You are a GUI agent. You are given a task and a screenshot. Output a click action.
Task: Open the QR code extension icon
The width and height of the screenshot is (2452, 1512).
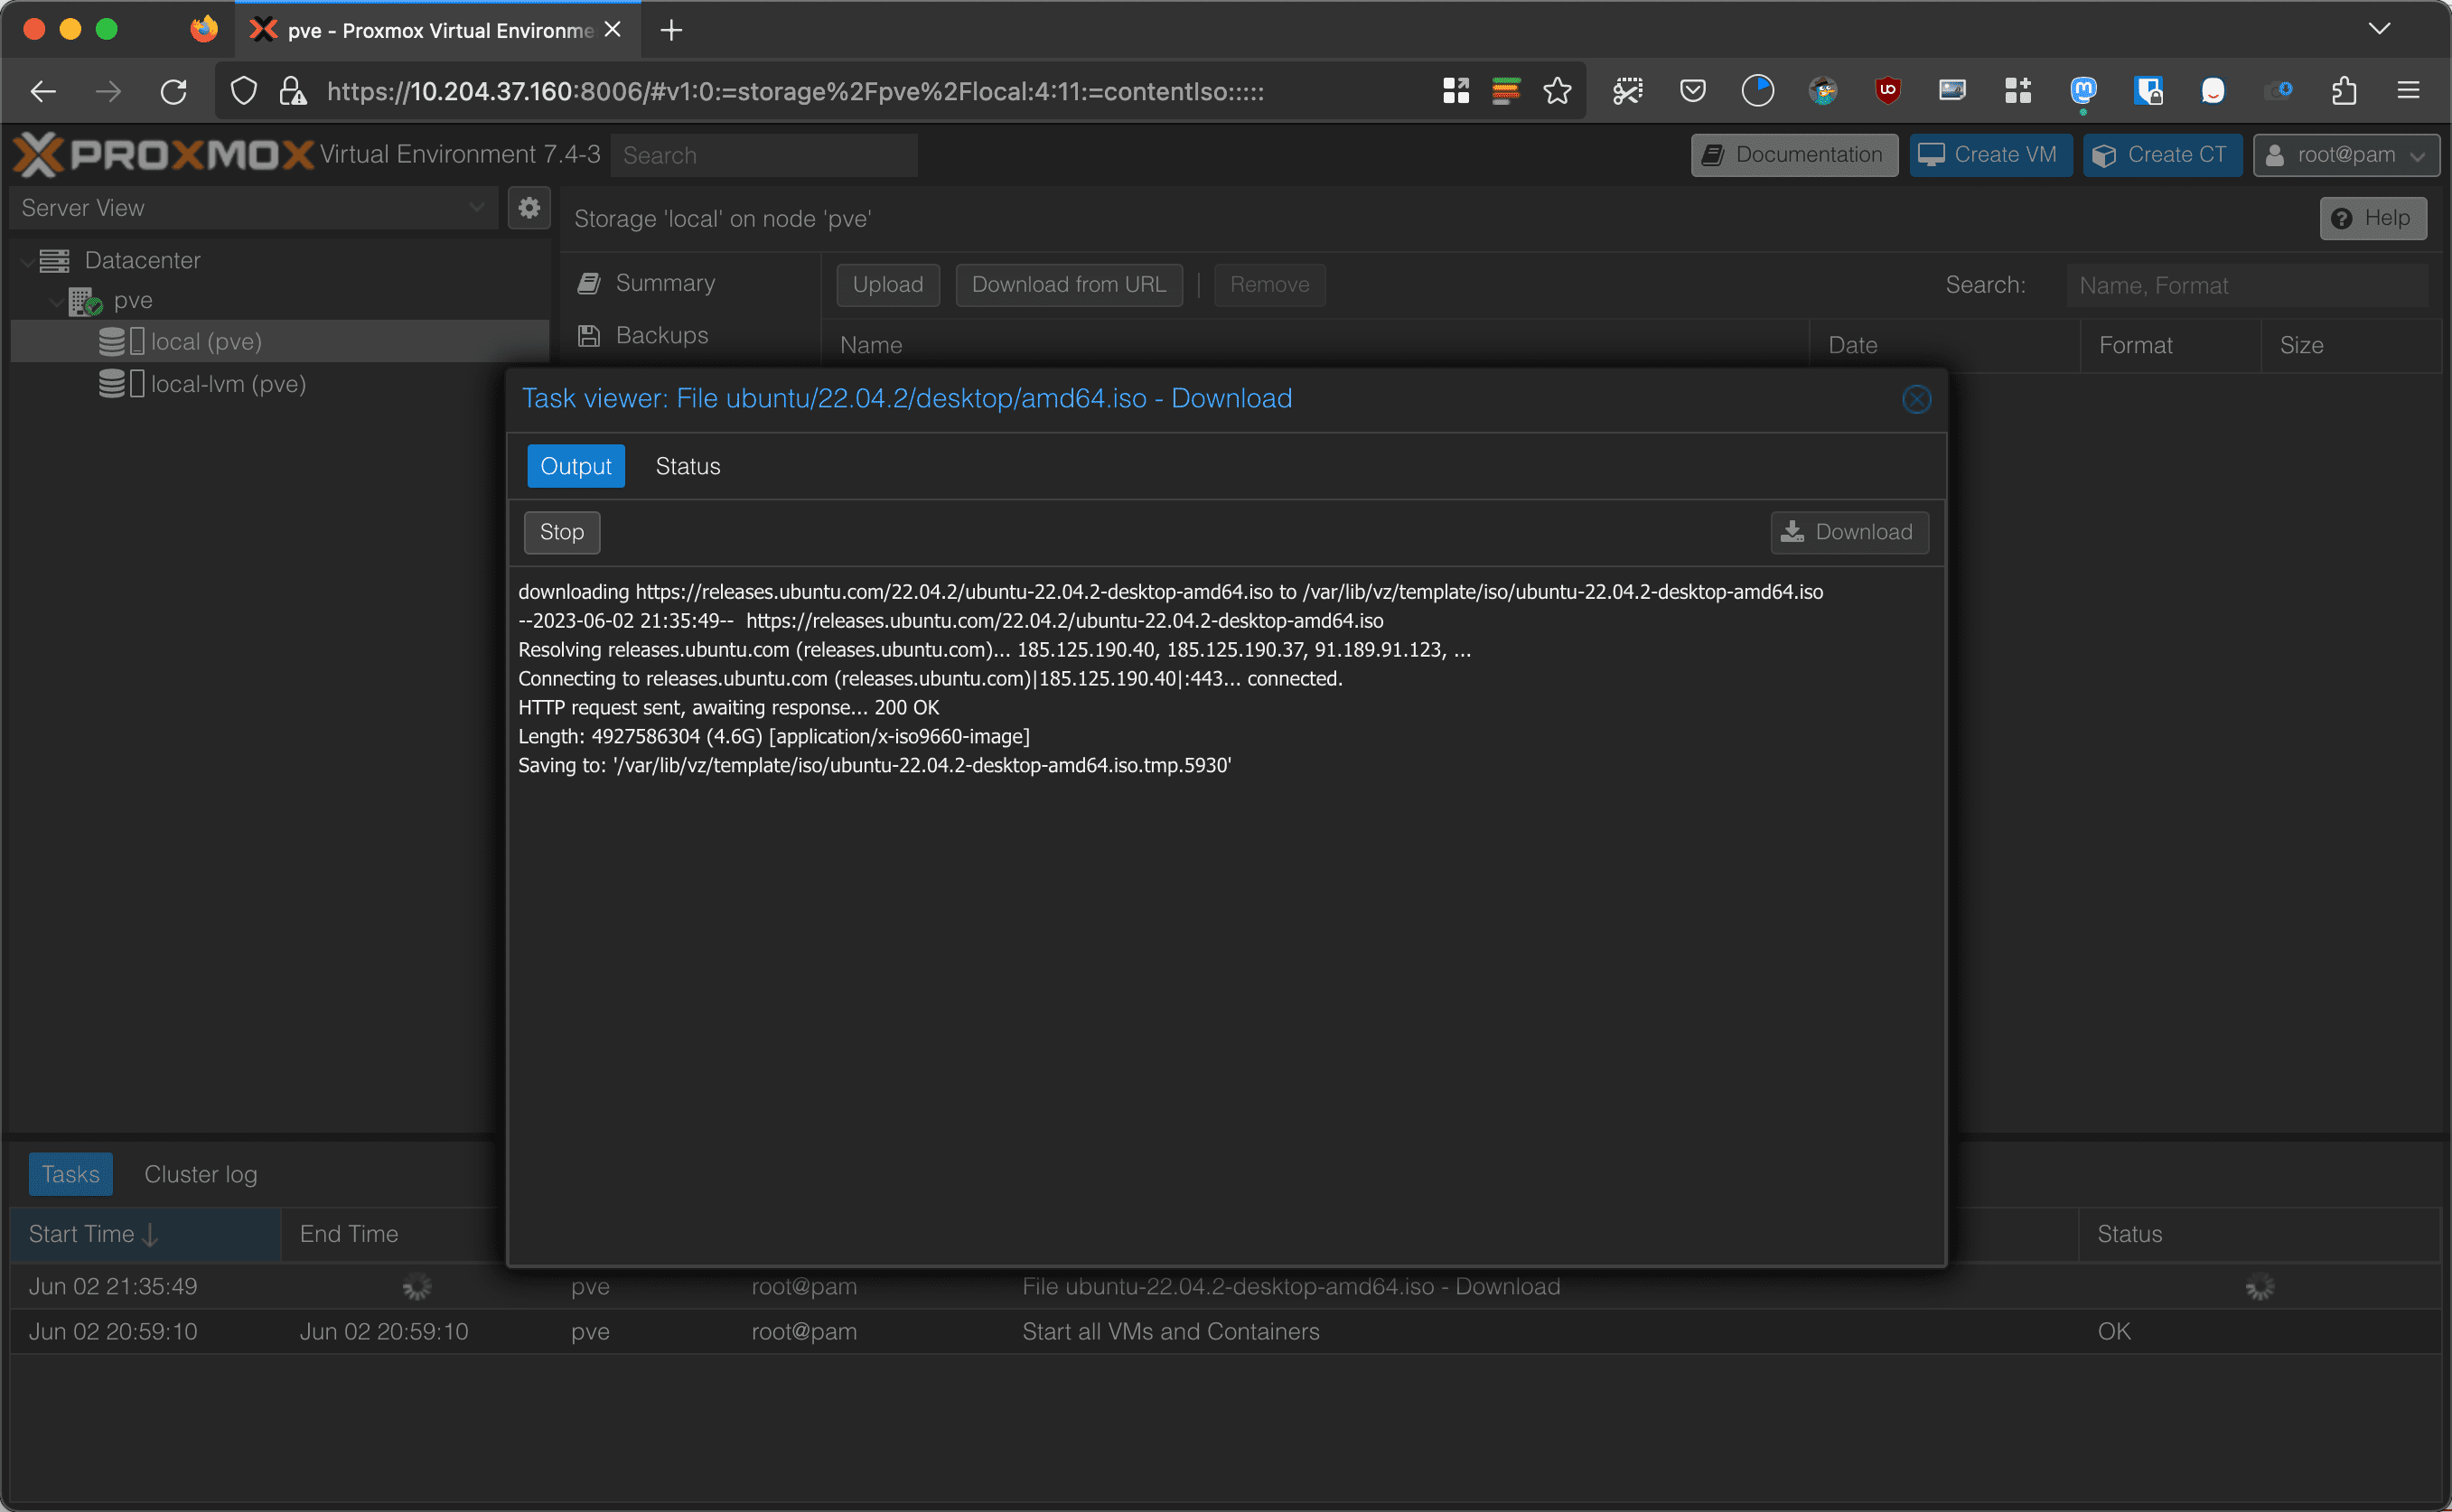pyautogui.click(x=1456, y=91)
